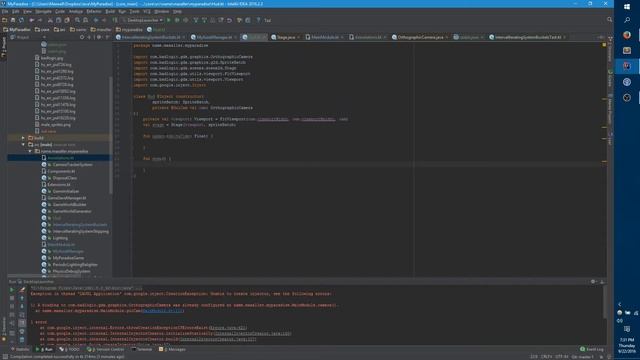The width and height of the screenshot is (640, 360).
Task: Click the Down stack trace arrow icon
Action: point(22,306)
